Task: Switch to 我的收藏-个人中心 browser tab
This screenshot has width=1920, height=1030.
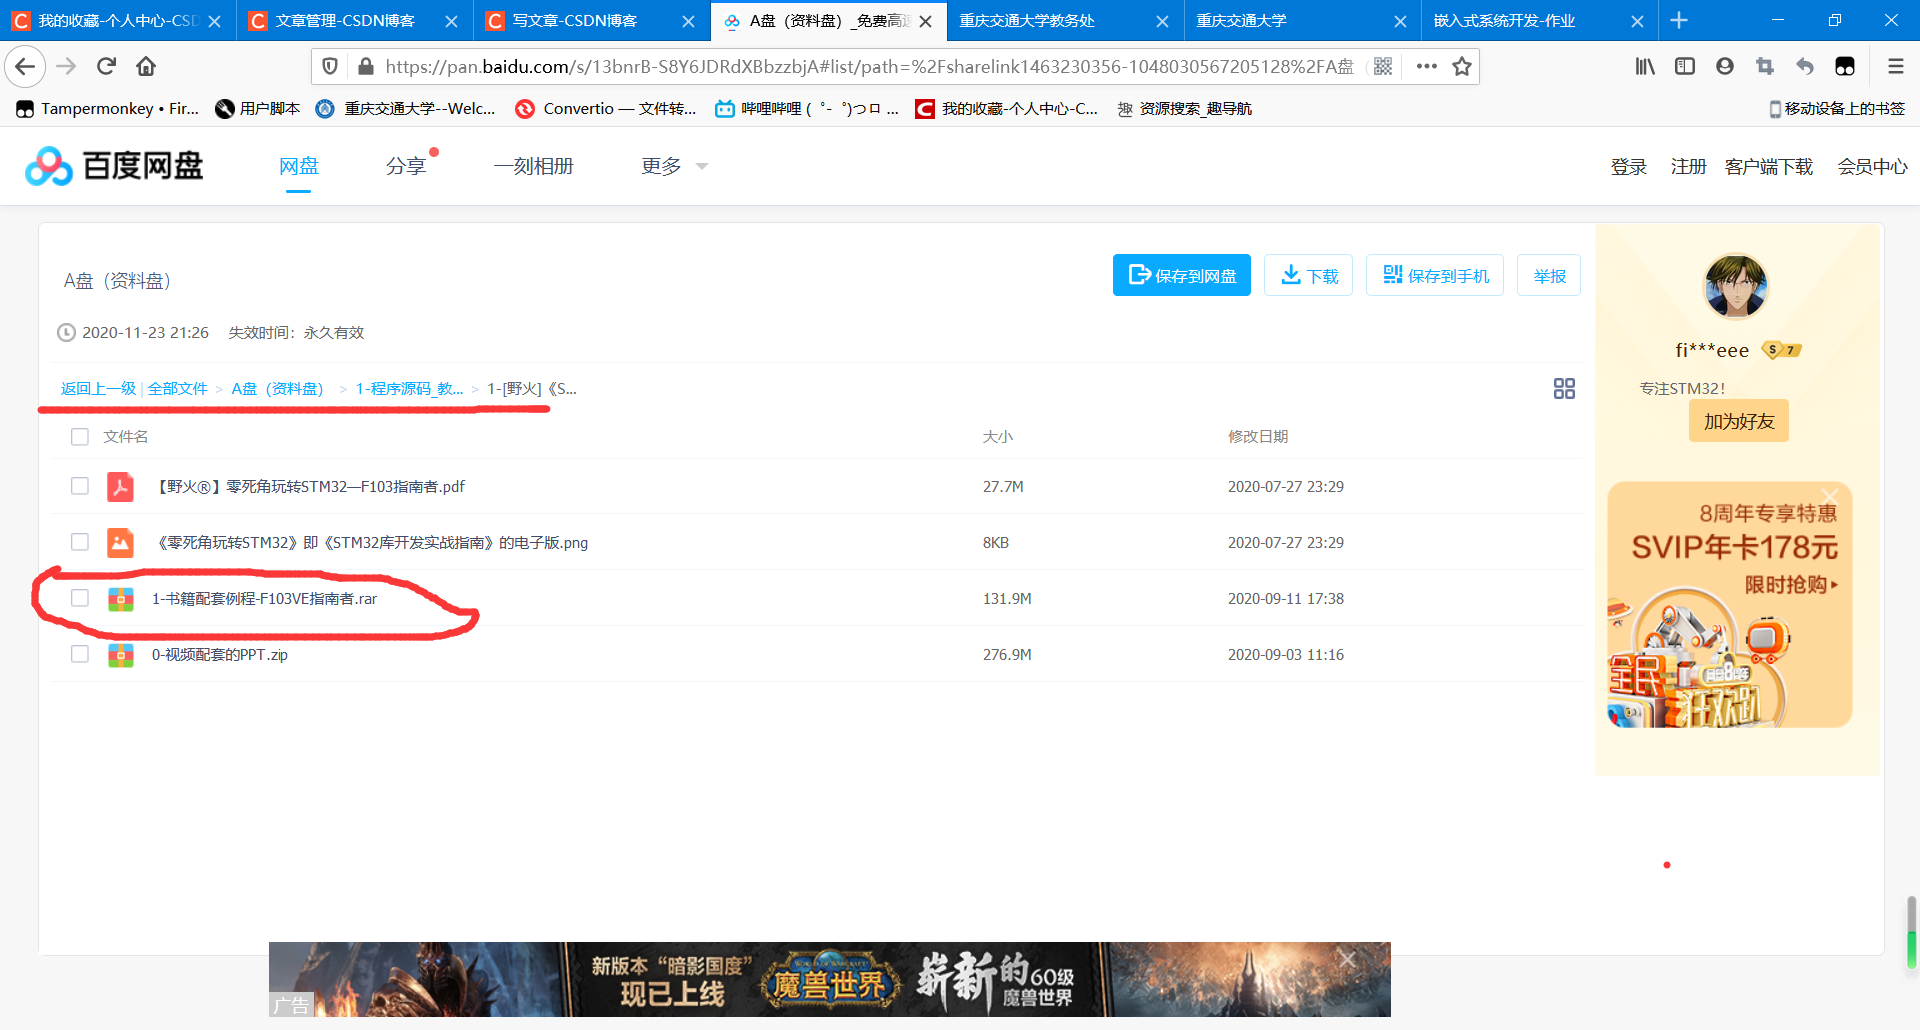Action: (x=118, y=21)
